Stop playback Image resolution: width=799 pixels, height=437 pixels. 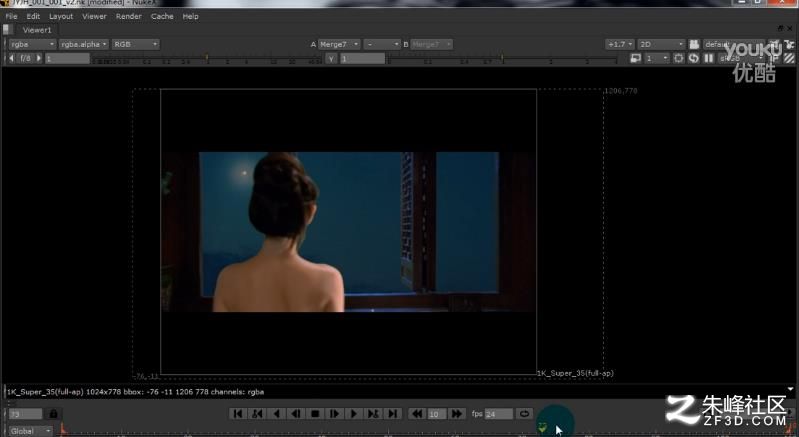pyautogui.click(x=315, y=414)
